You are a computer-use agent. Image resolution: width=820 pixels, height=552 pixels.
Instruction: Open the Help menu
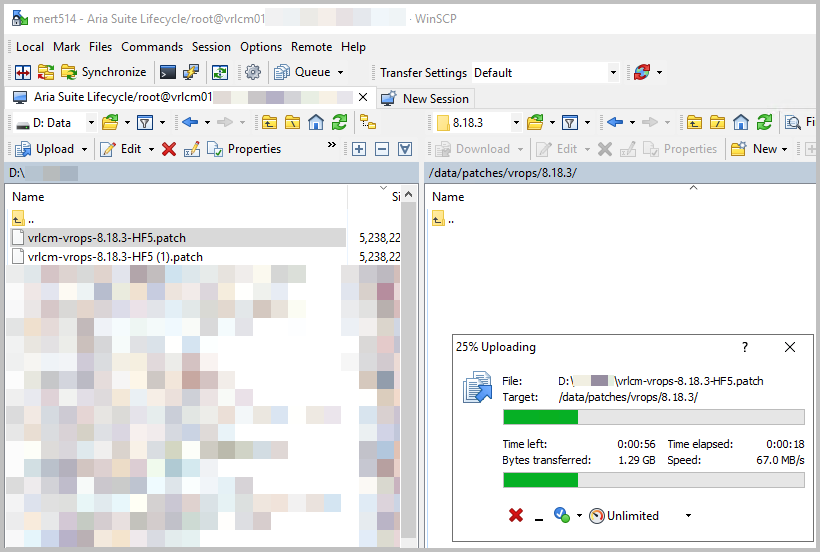coord(354,47)
